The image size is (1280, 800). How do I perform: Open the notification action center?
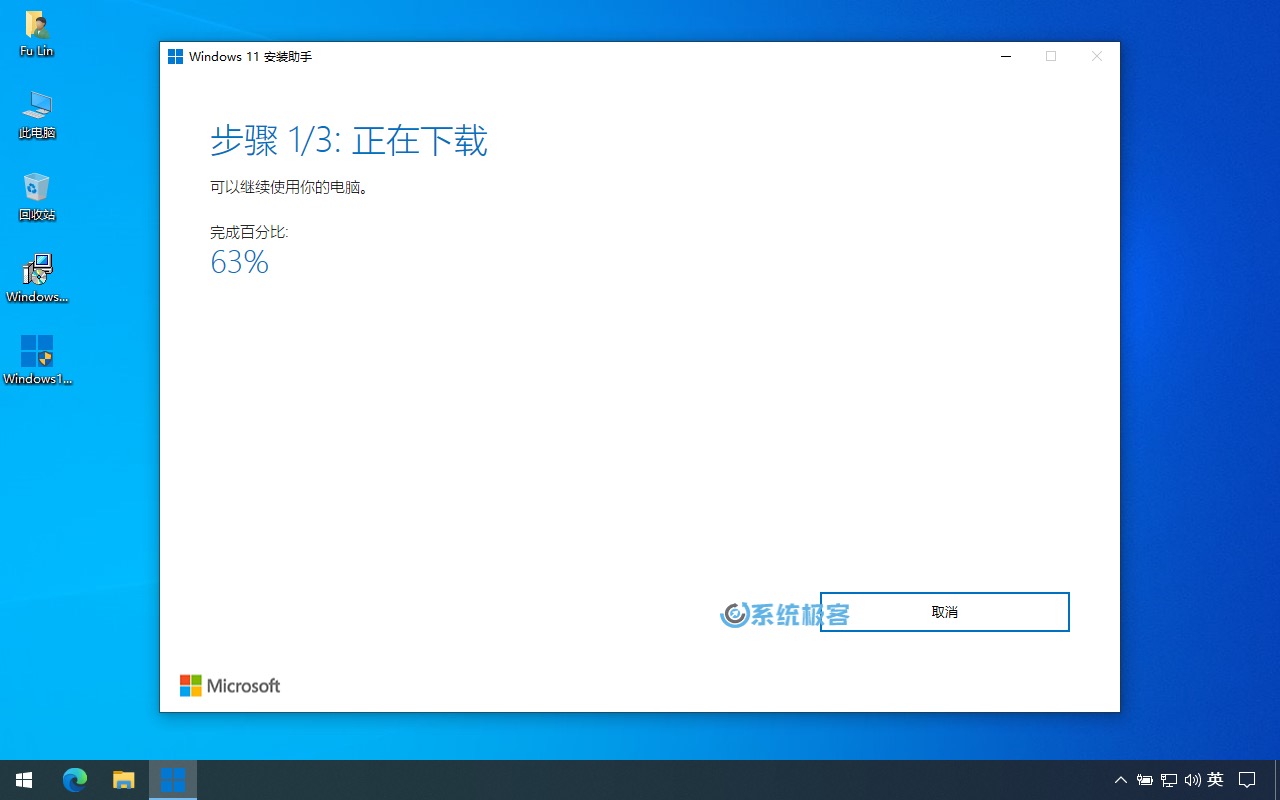[x=1247, y=780]
